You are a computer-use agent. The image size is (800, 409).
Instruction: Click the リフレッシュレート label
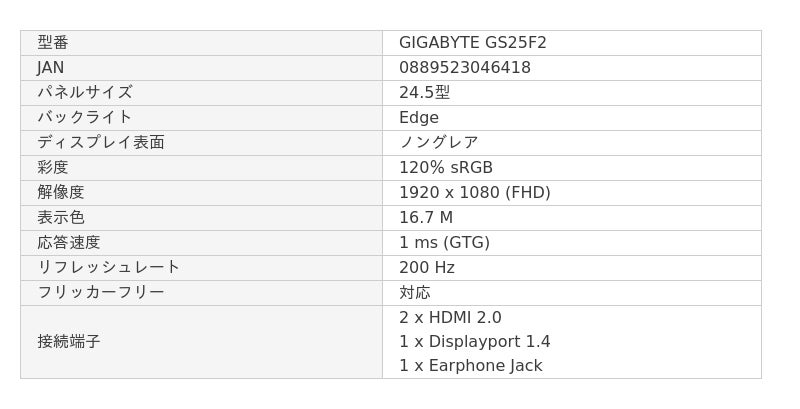coord(109,268)
